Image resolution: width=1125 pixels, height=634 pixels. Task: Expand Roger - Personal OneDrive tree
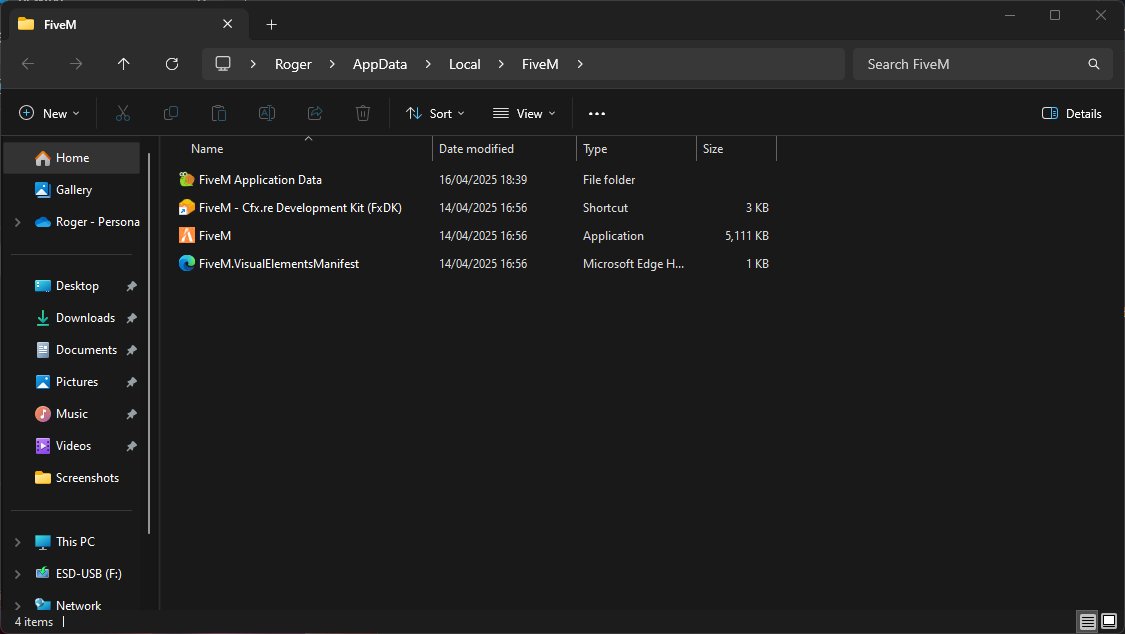click(x=18, y=222)
